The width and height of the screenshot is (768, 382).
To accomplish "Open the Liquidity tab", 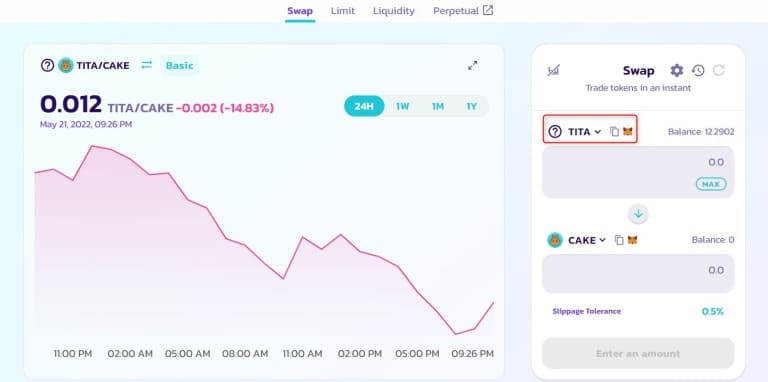I will [x=394, y=11].
